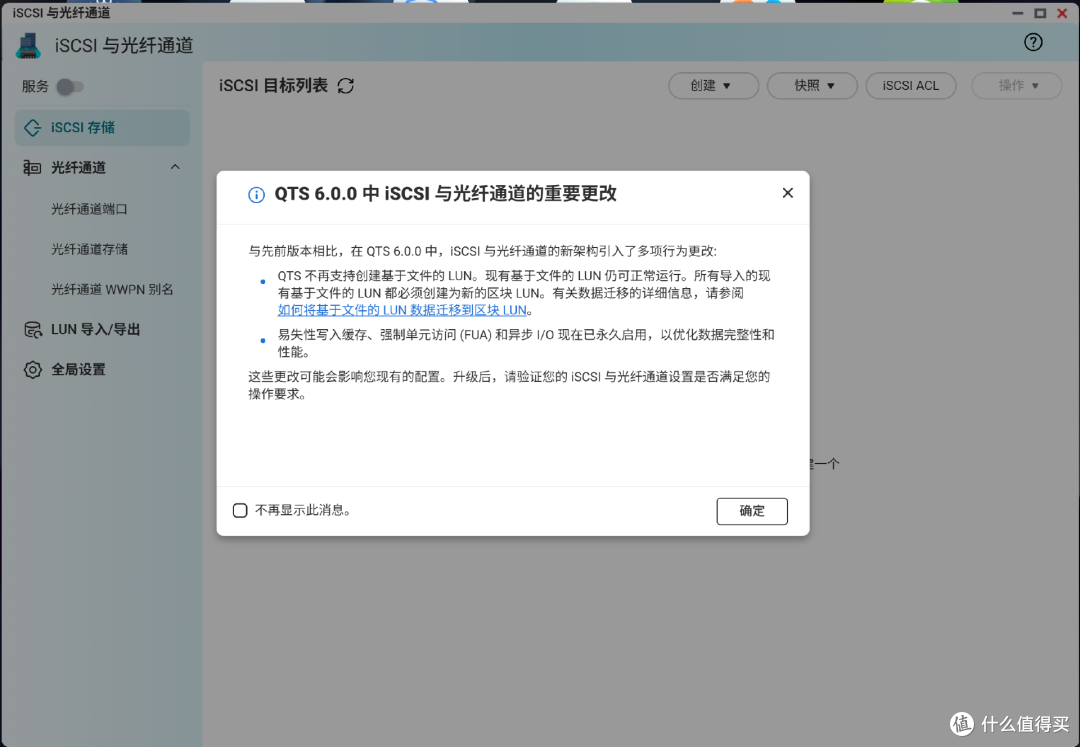Screen dimensions: 1080x747
Task: Click the help question mark icon
Action: pyautogui.click(x=1032, y=43)
